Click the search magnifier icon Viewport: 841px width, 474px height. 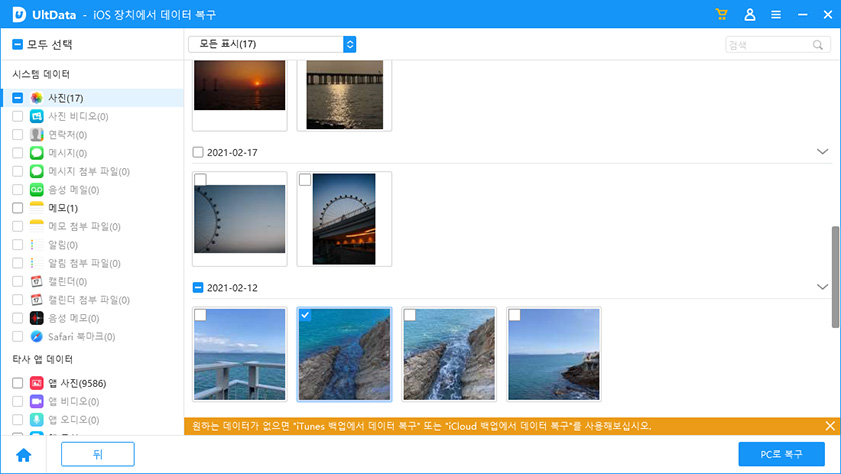pyautogui.click(x=817, y=45)
